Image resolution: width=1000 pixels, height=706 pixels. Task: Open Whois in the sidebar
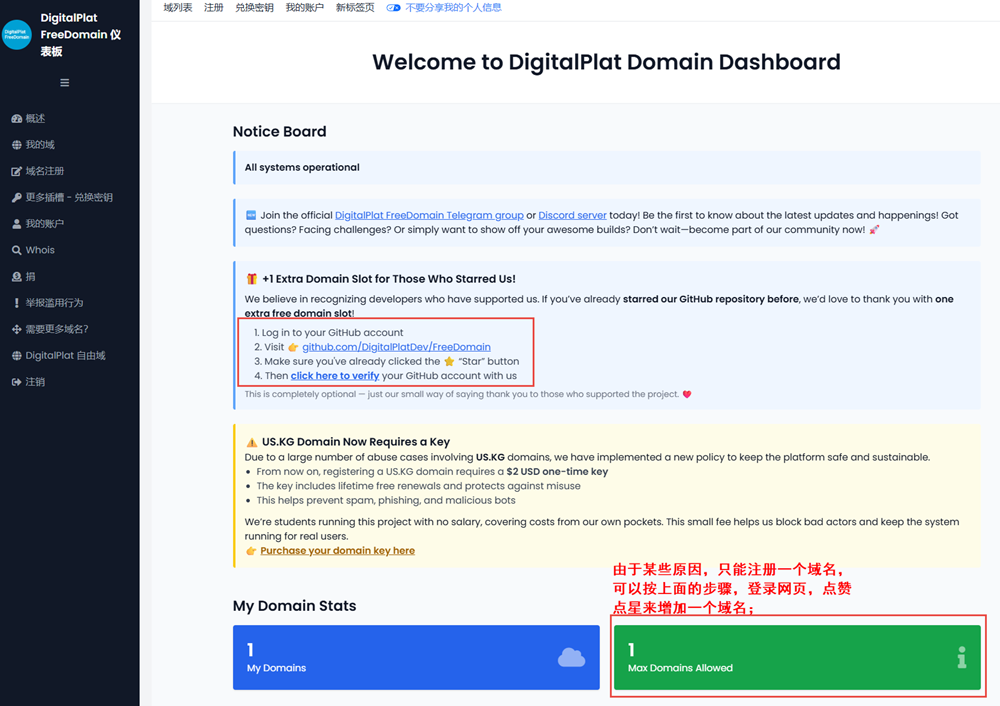click(x=40, y=250)
